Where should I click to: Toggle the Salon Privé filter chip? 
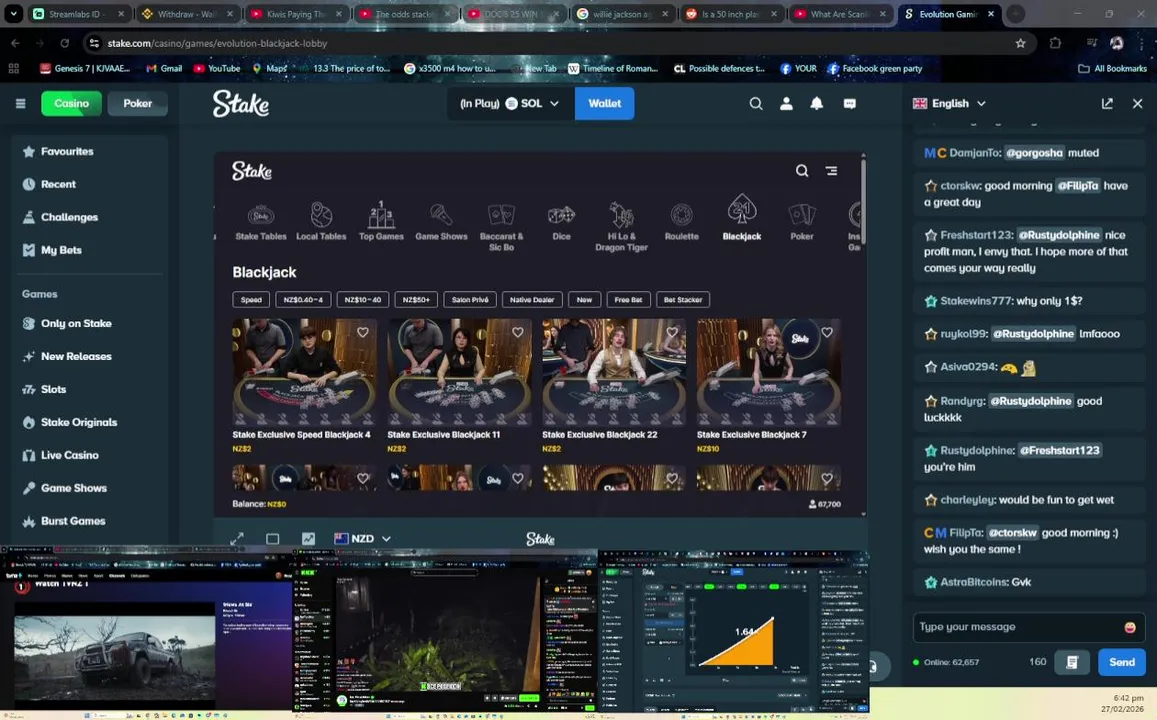(x=470, y=300)
